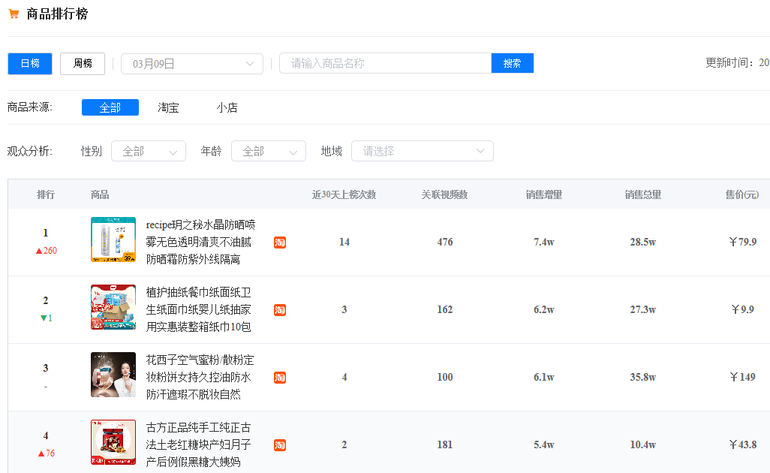Open the 古方 brown sugar thumbnail
The width and height of the screenshot is (770, 473).
pos(113,442)
